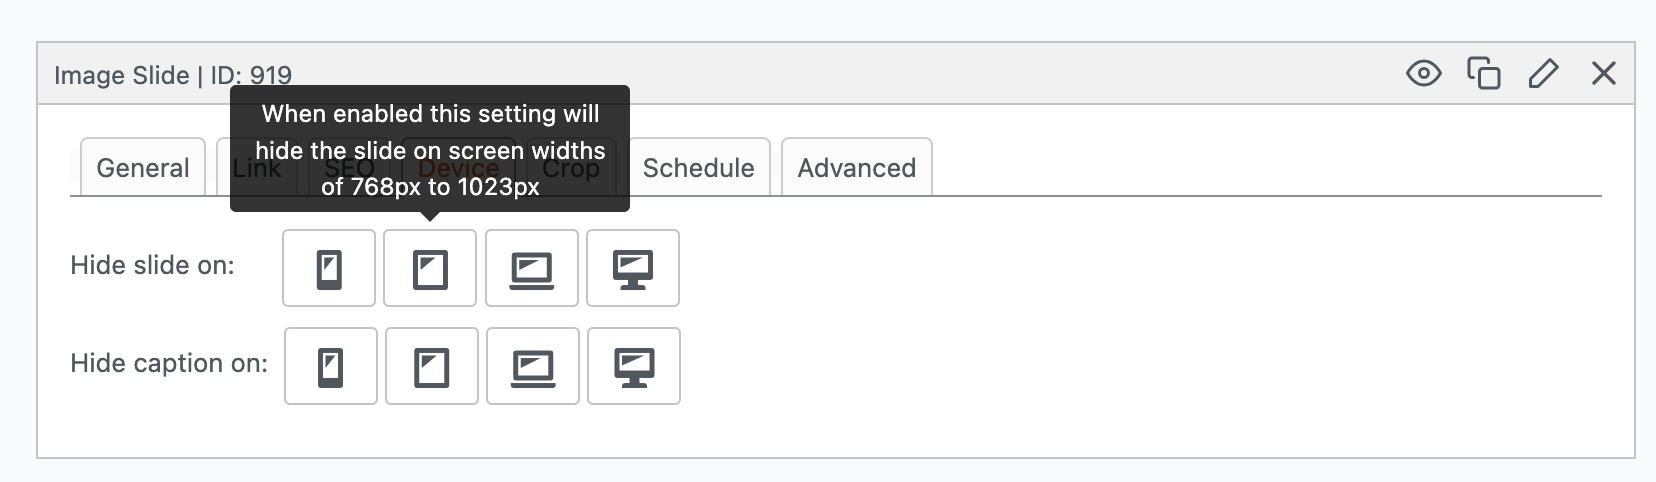The height and width of the screenshot is (482, 1656).
Task: Toggle hide caption on laptop
Action: point(532,366)
